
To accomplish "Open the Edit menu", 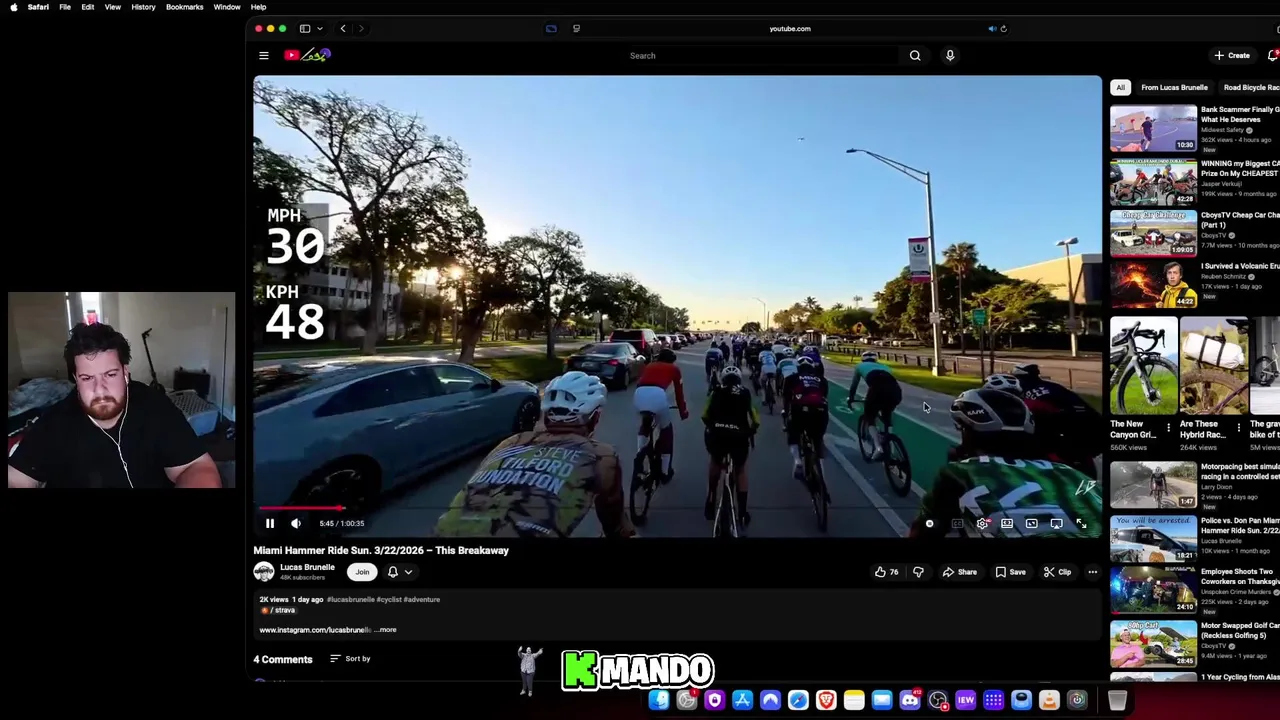I will [88, 7].
